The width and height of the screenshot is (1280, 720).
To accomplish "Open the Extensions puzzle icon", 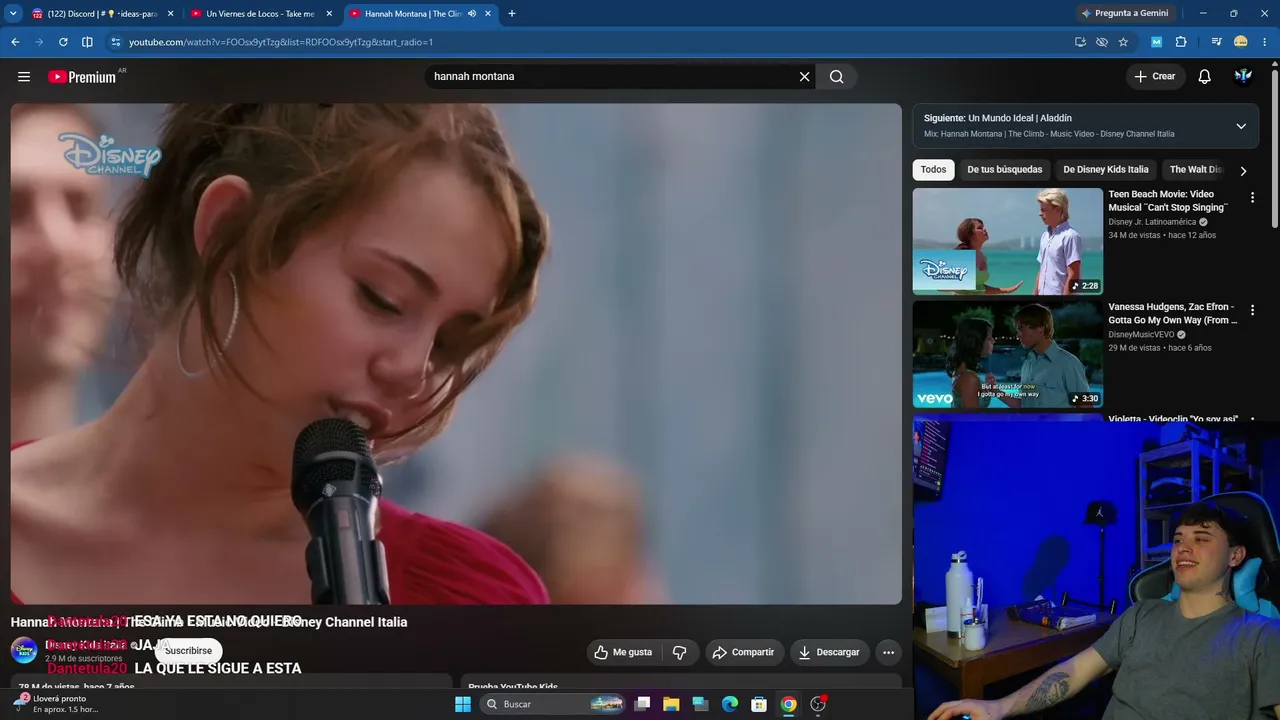I will pyautogui.click(x=1181, y=42).
